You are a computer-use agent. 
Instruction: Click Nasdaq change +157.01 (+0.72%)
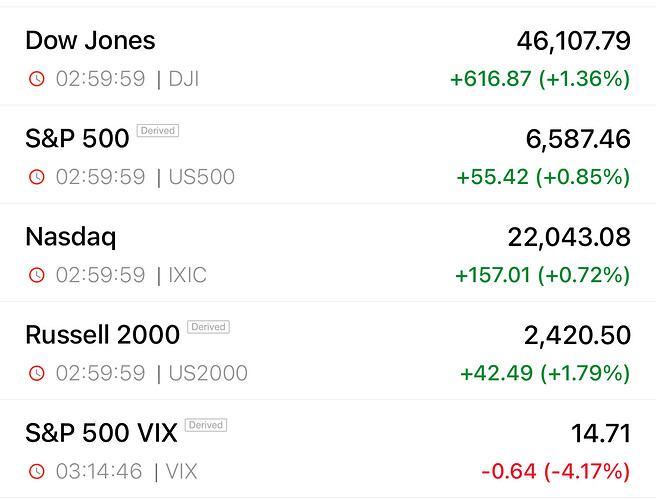[542, 274]
